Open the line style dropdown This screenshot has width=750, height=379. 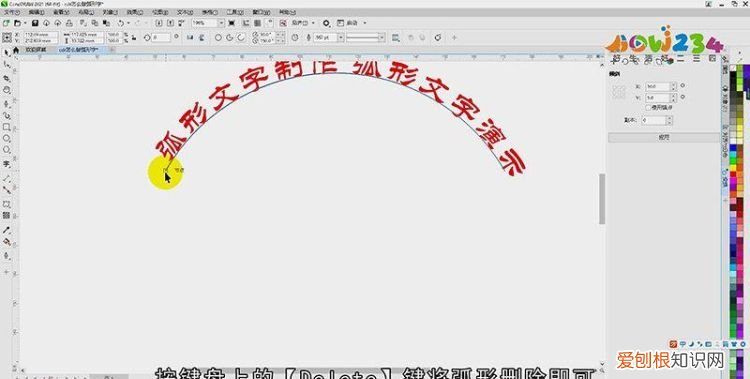382,37
